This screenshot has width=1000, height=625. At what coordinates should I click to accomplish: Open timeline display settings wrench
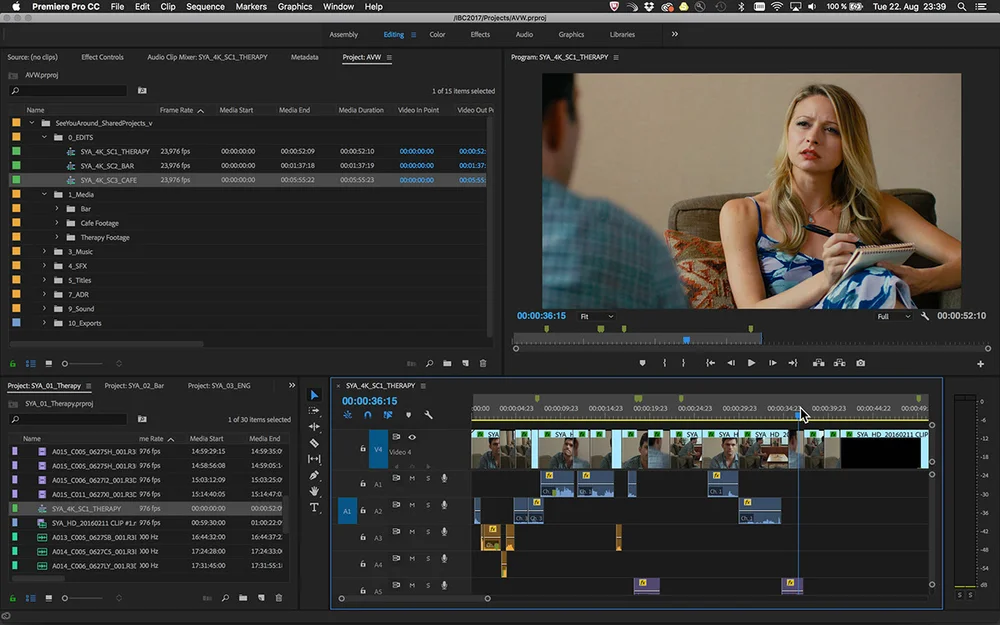pyautogui.click(x=429, y=415)
